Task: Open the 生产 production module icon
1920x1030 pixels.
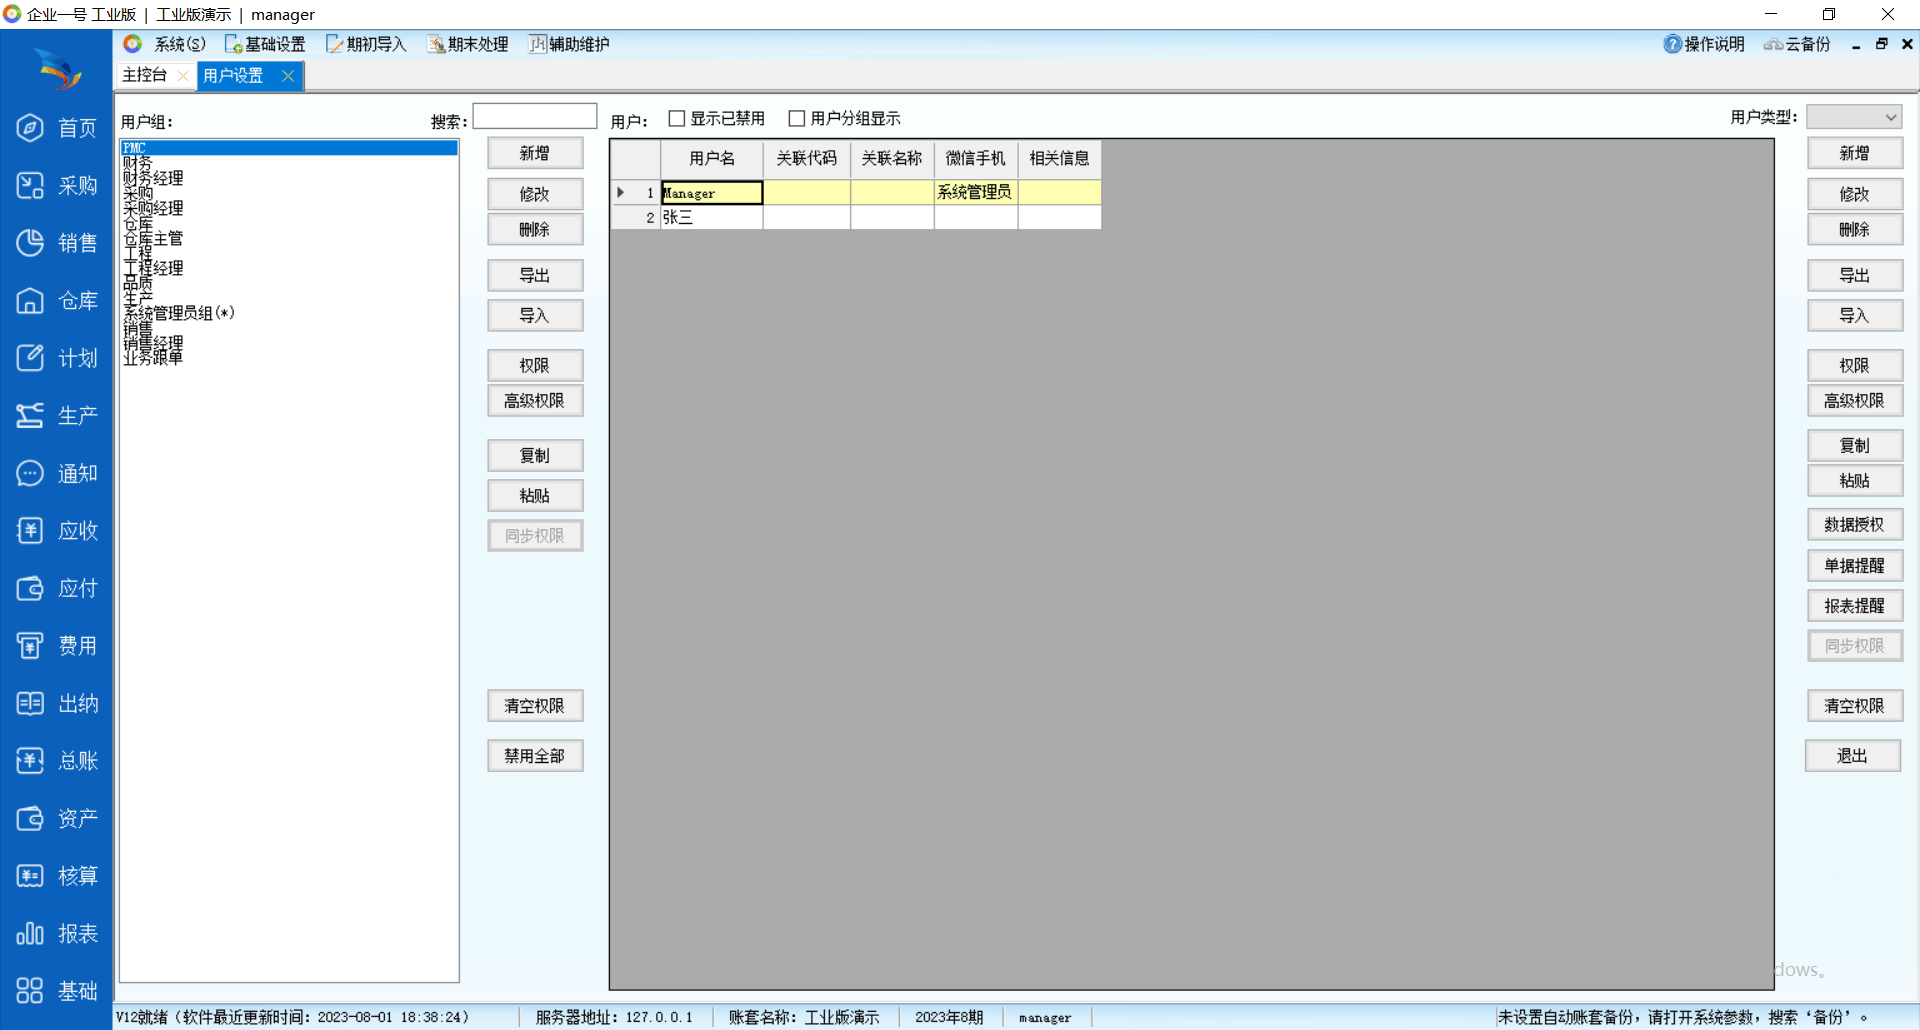Action: (31, 416)
